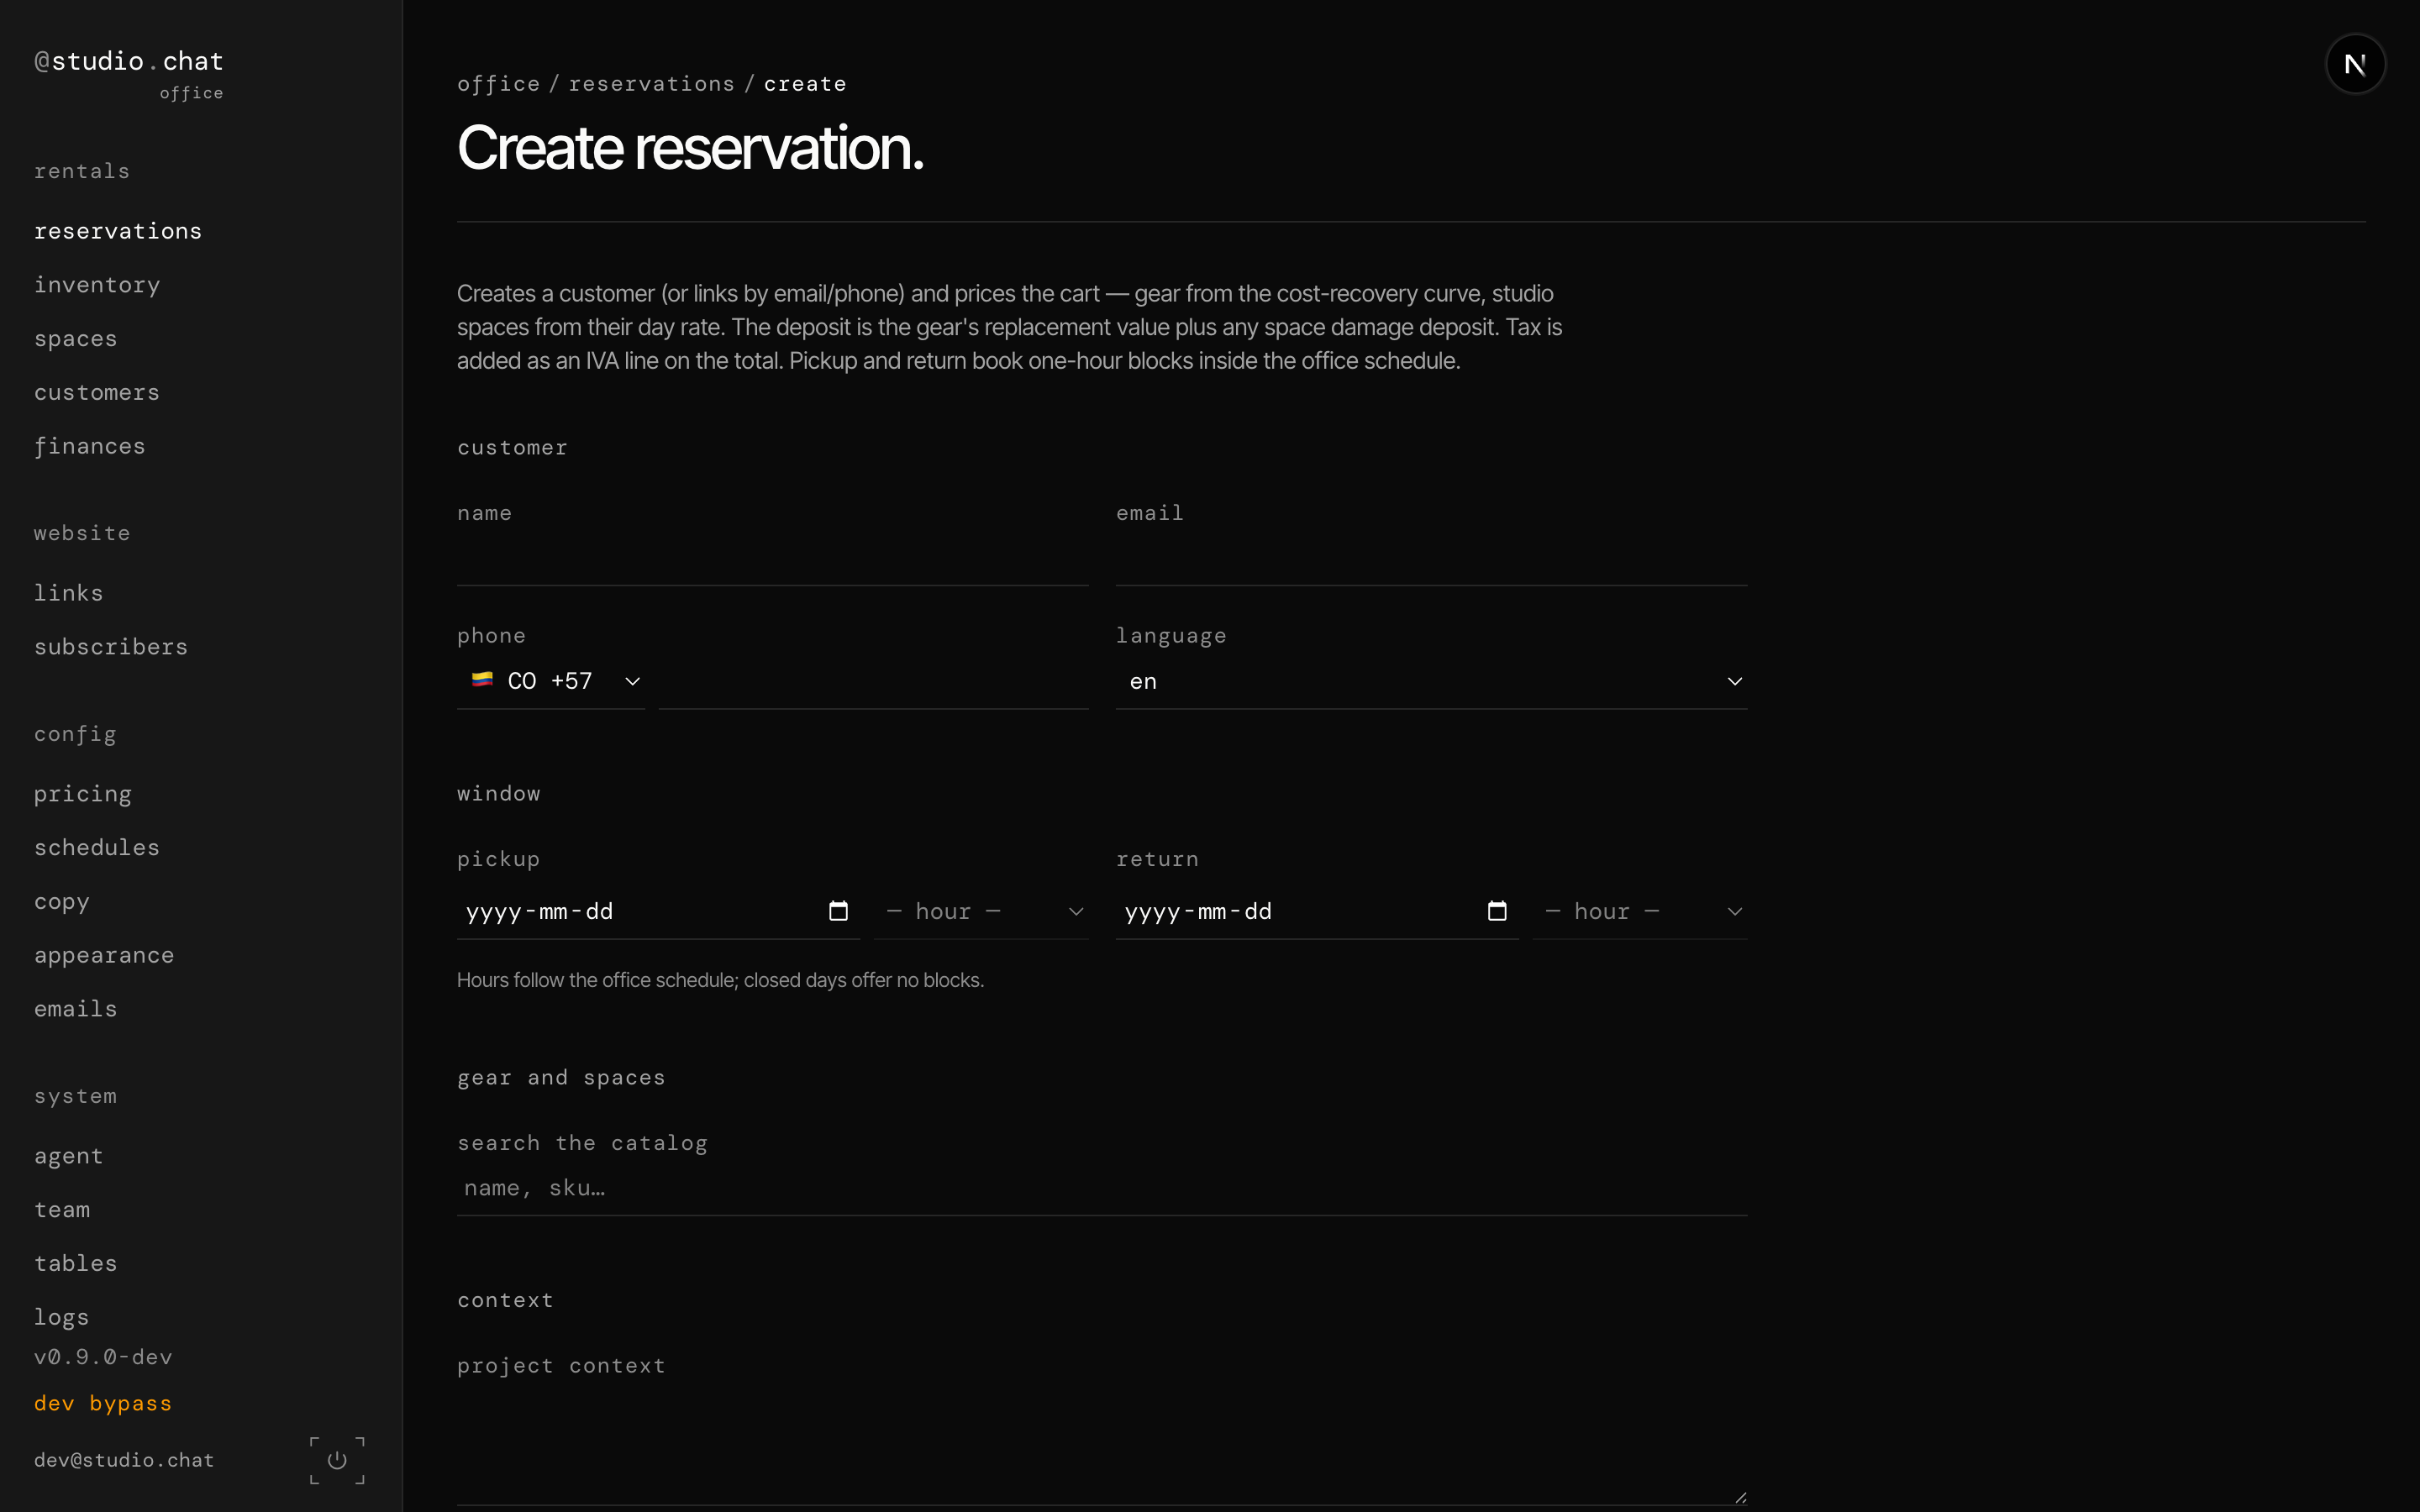This screenshot has height=1512, width=2420.
Task: Open the team page
Action: (x=62, y=1210)
